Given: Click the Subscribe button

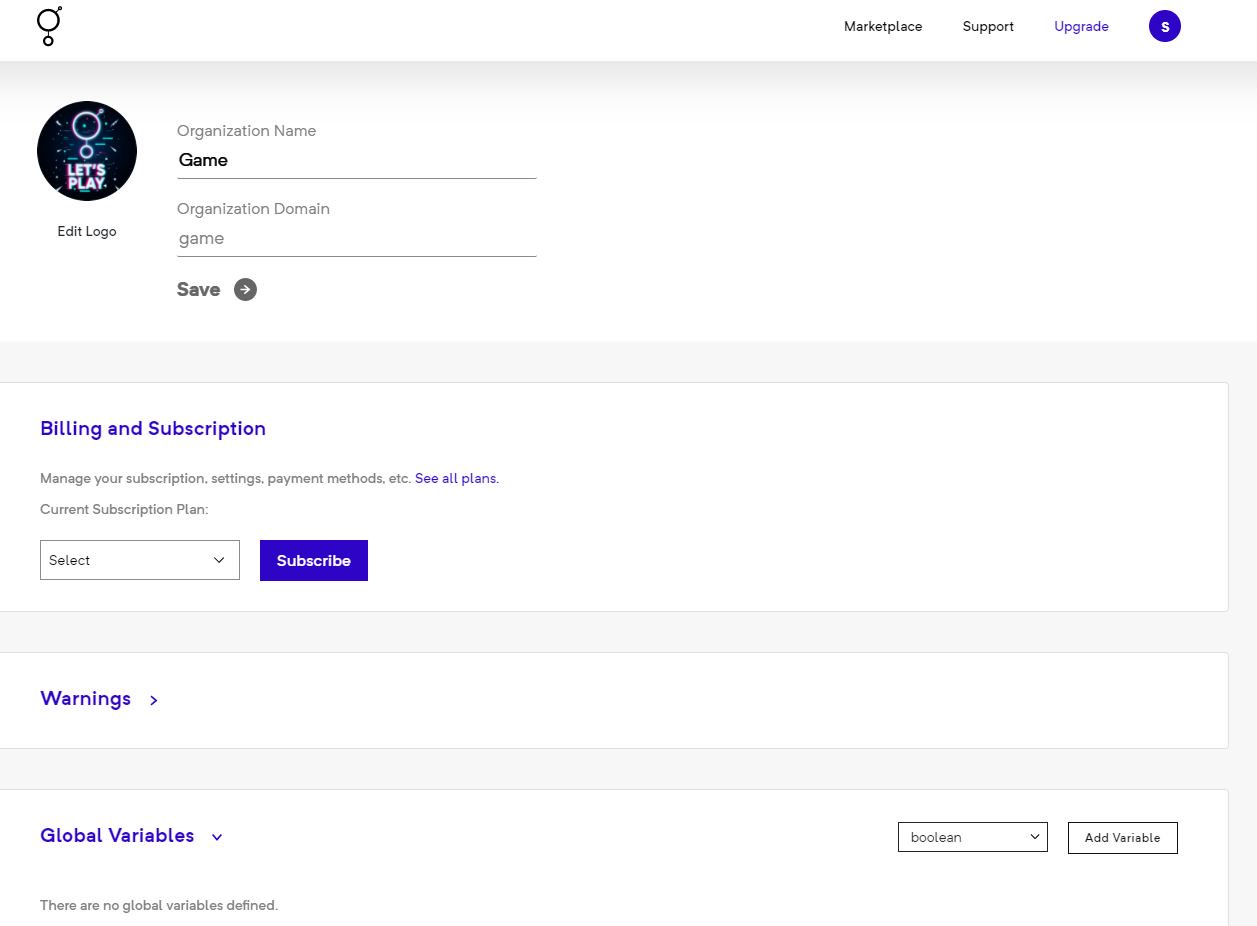Looking at the screenshot, I should pyautogui.click(x=314, y=560).
